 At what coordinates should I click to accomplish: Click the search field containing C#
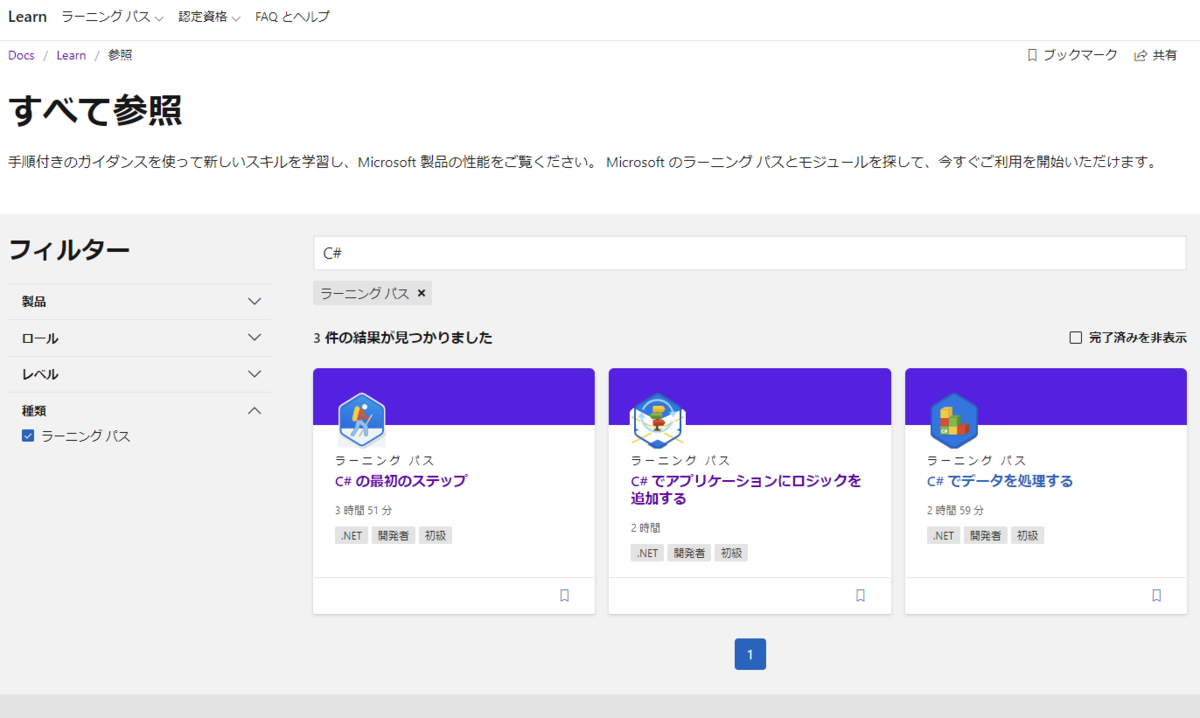point(750,253)
